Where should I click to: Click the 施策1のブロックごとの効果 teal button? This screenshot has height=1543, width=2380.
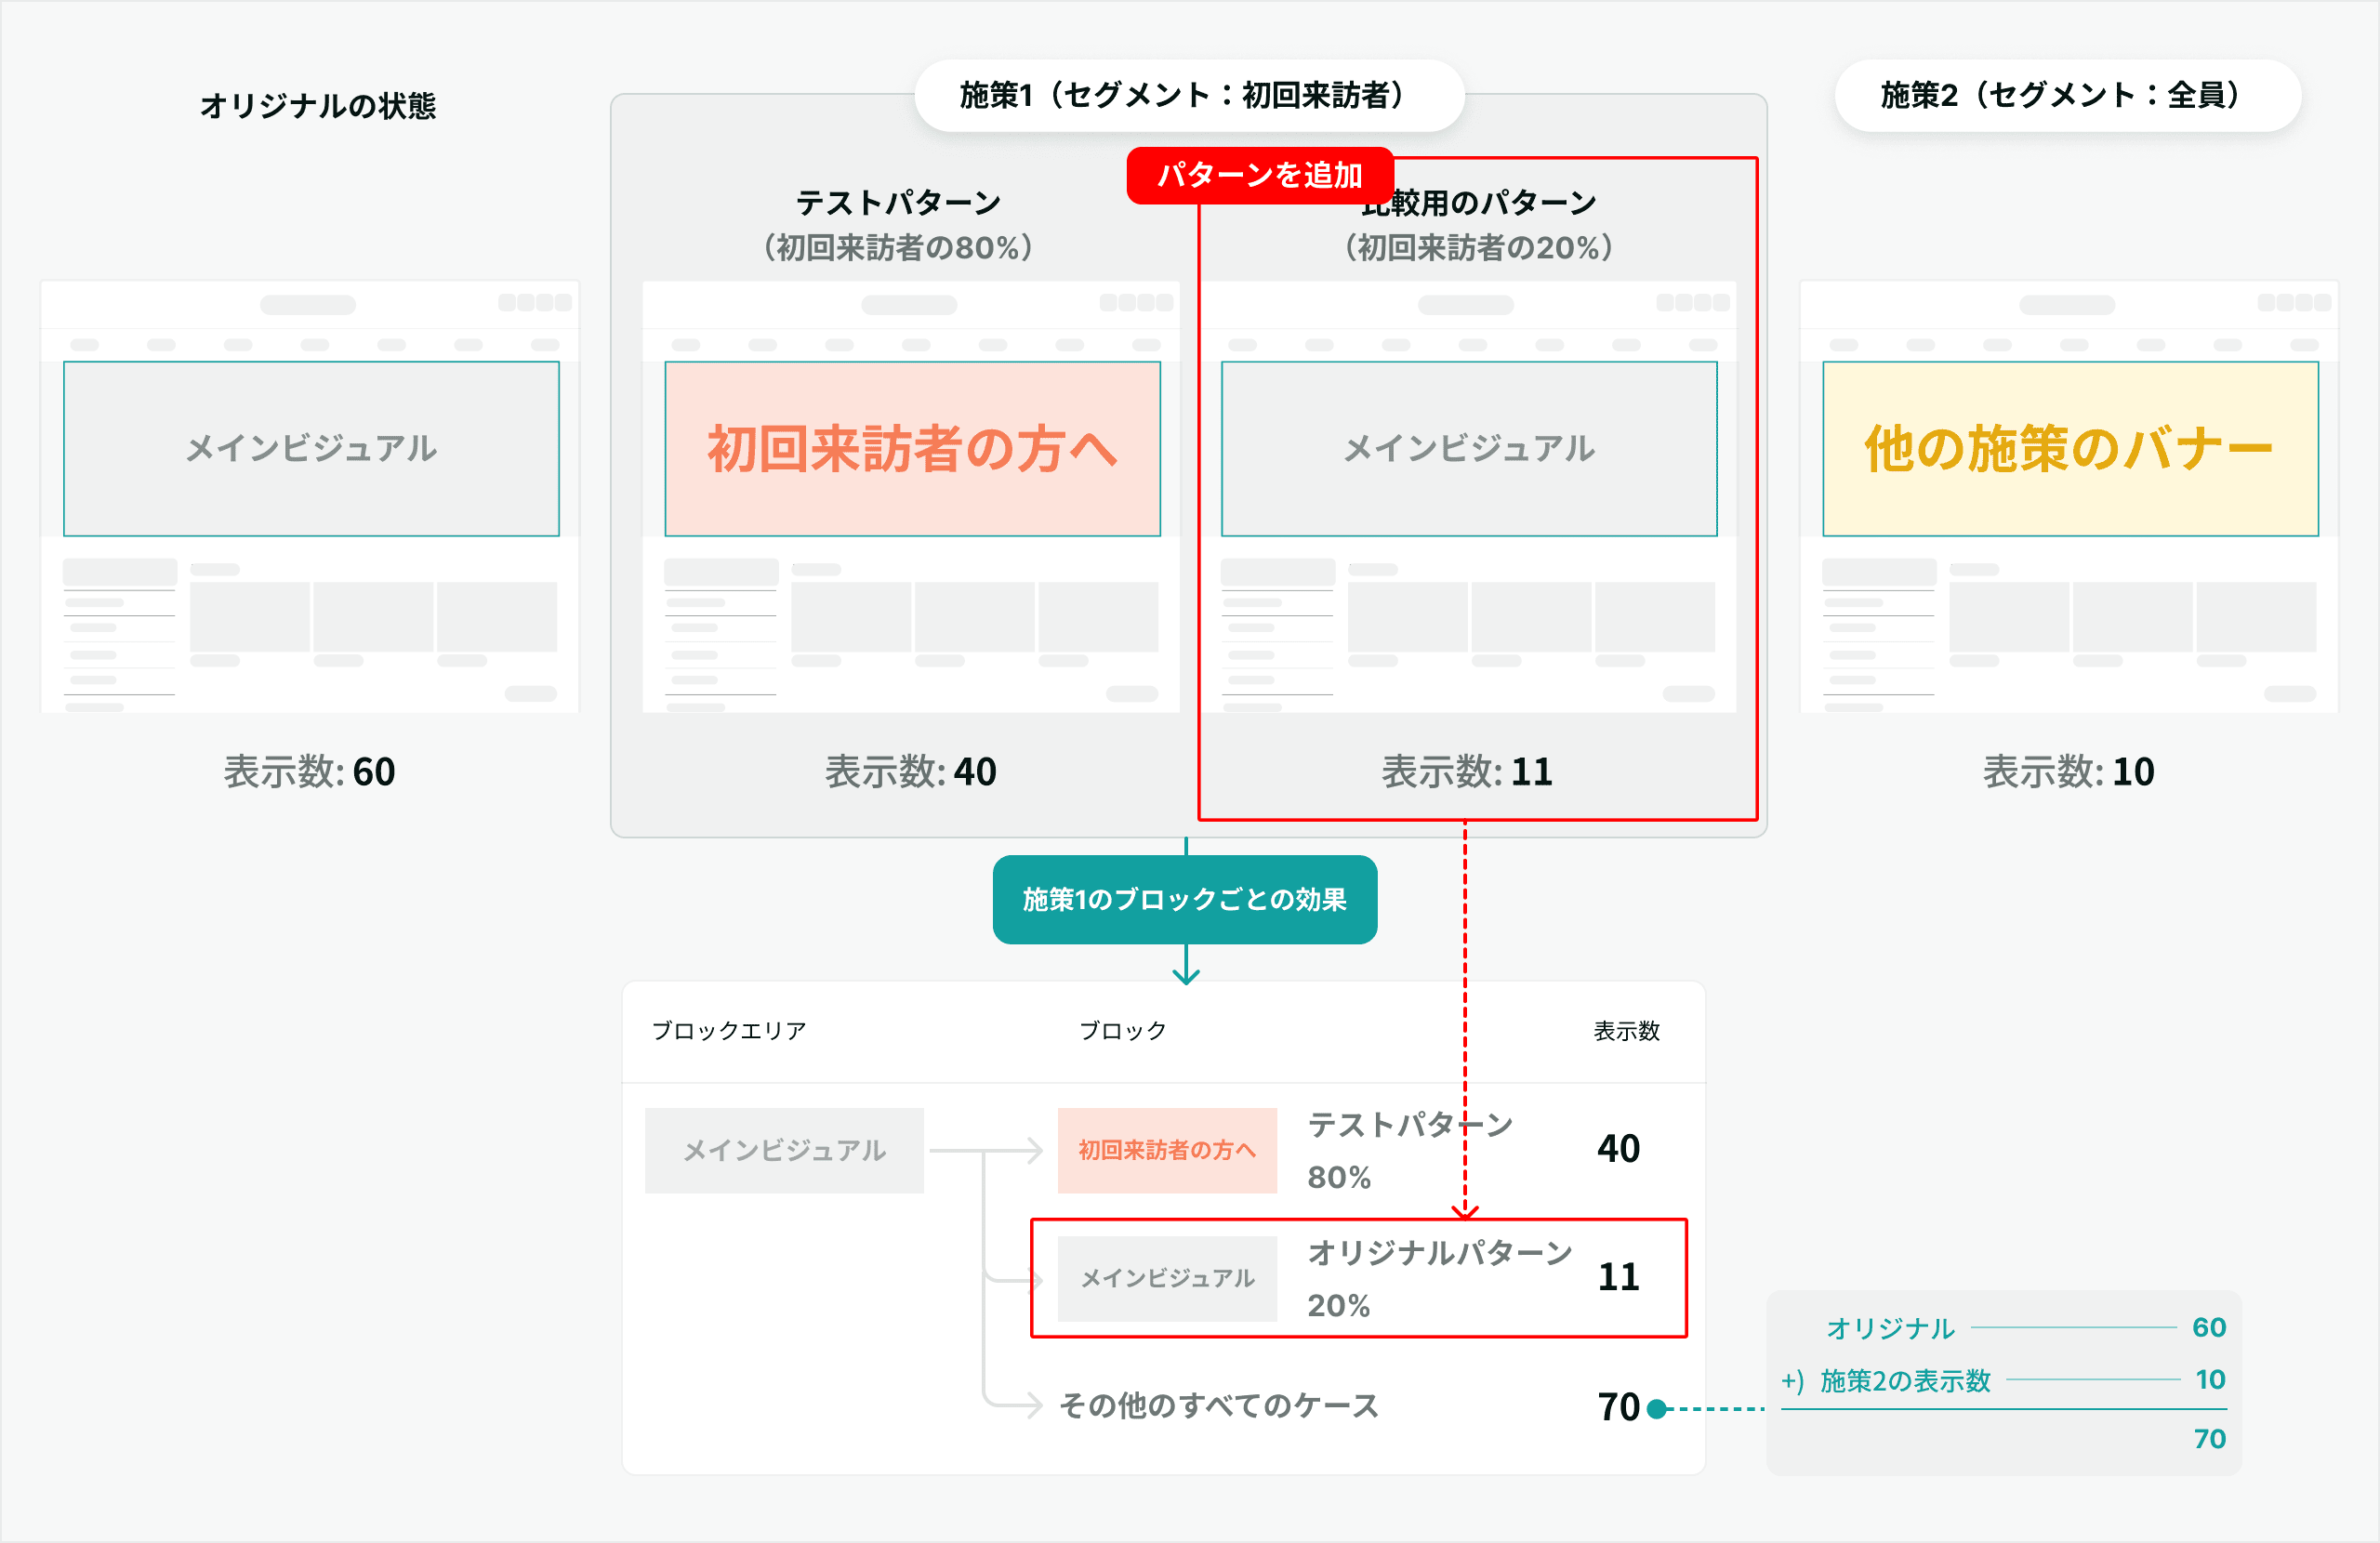pyautogui.click(x=1184, y=899)
